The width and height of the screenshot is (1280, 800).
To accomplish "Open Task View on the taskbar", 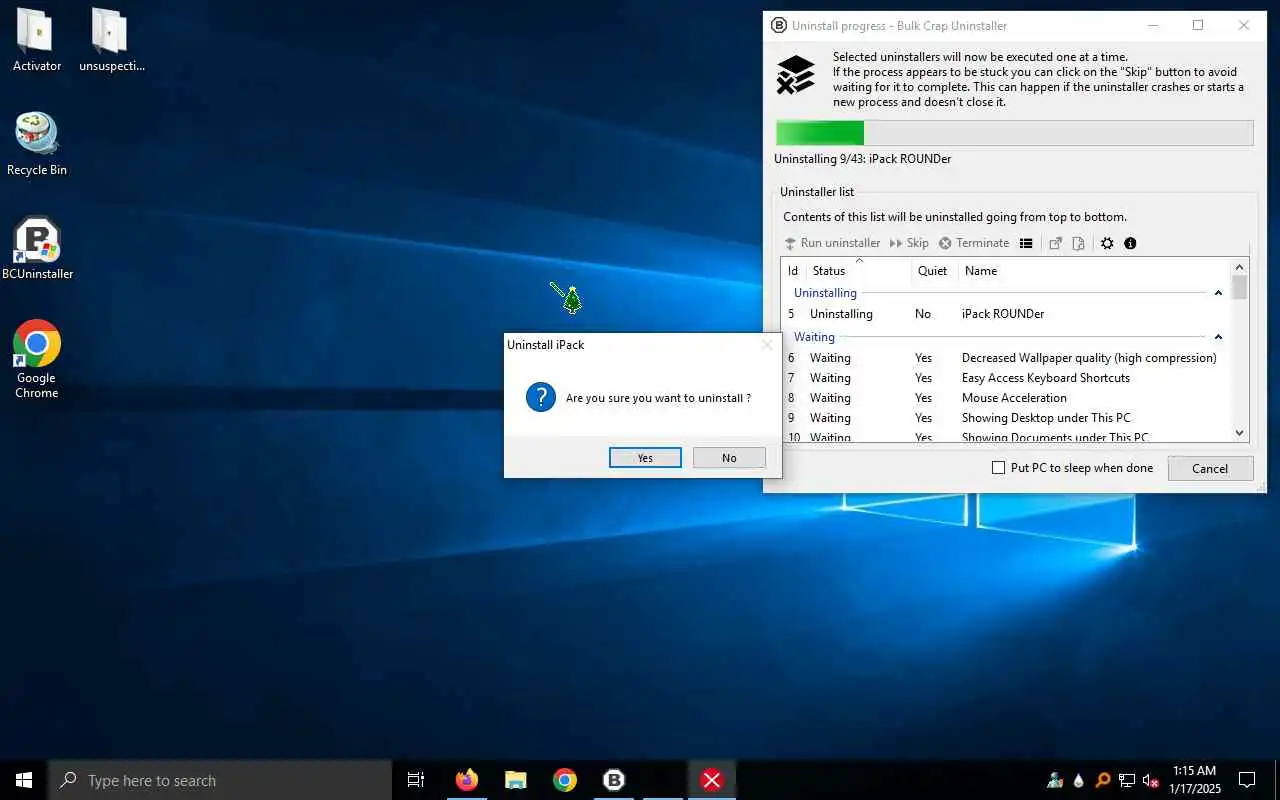I will coord(416,780).
